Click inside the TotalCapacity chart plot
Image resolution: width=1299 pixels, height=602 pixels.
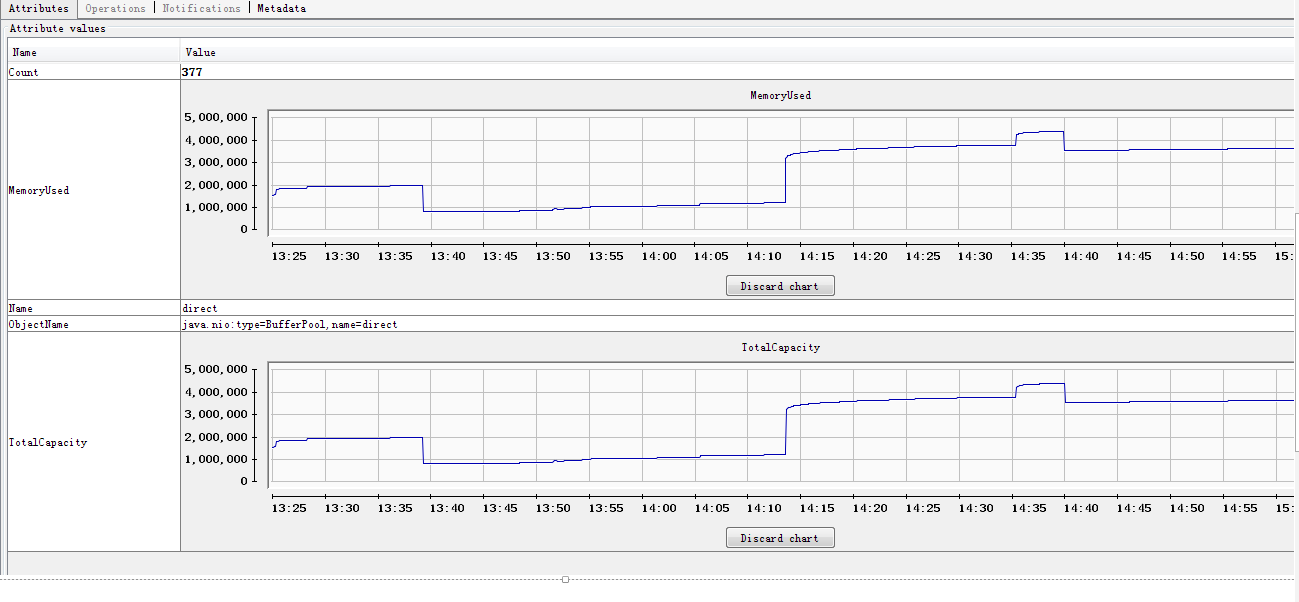(x=781, y=425)
